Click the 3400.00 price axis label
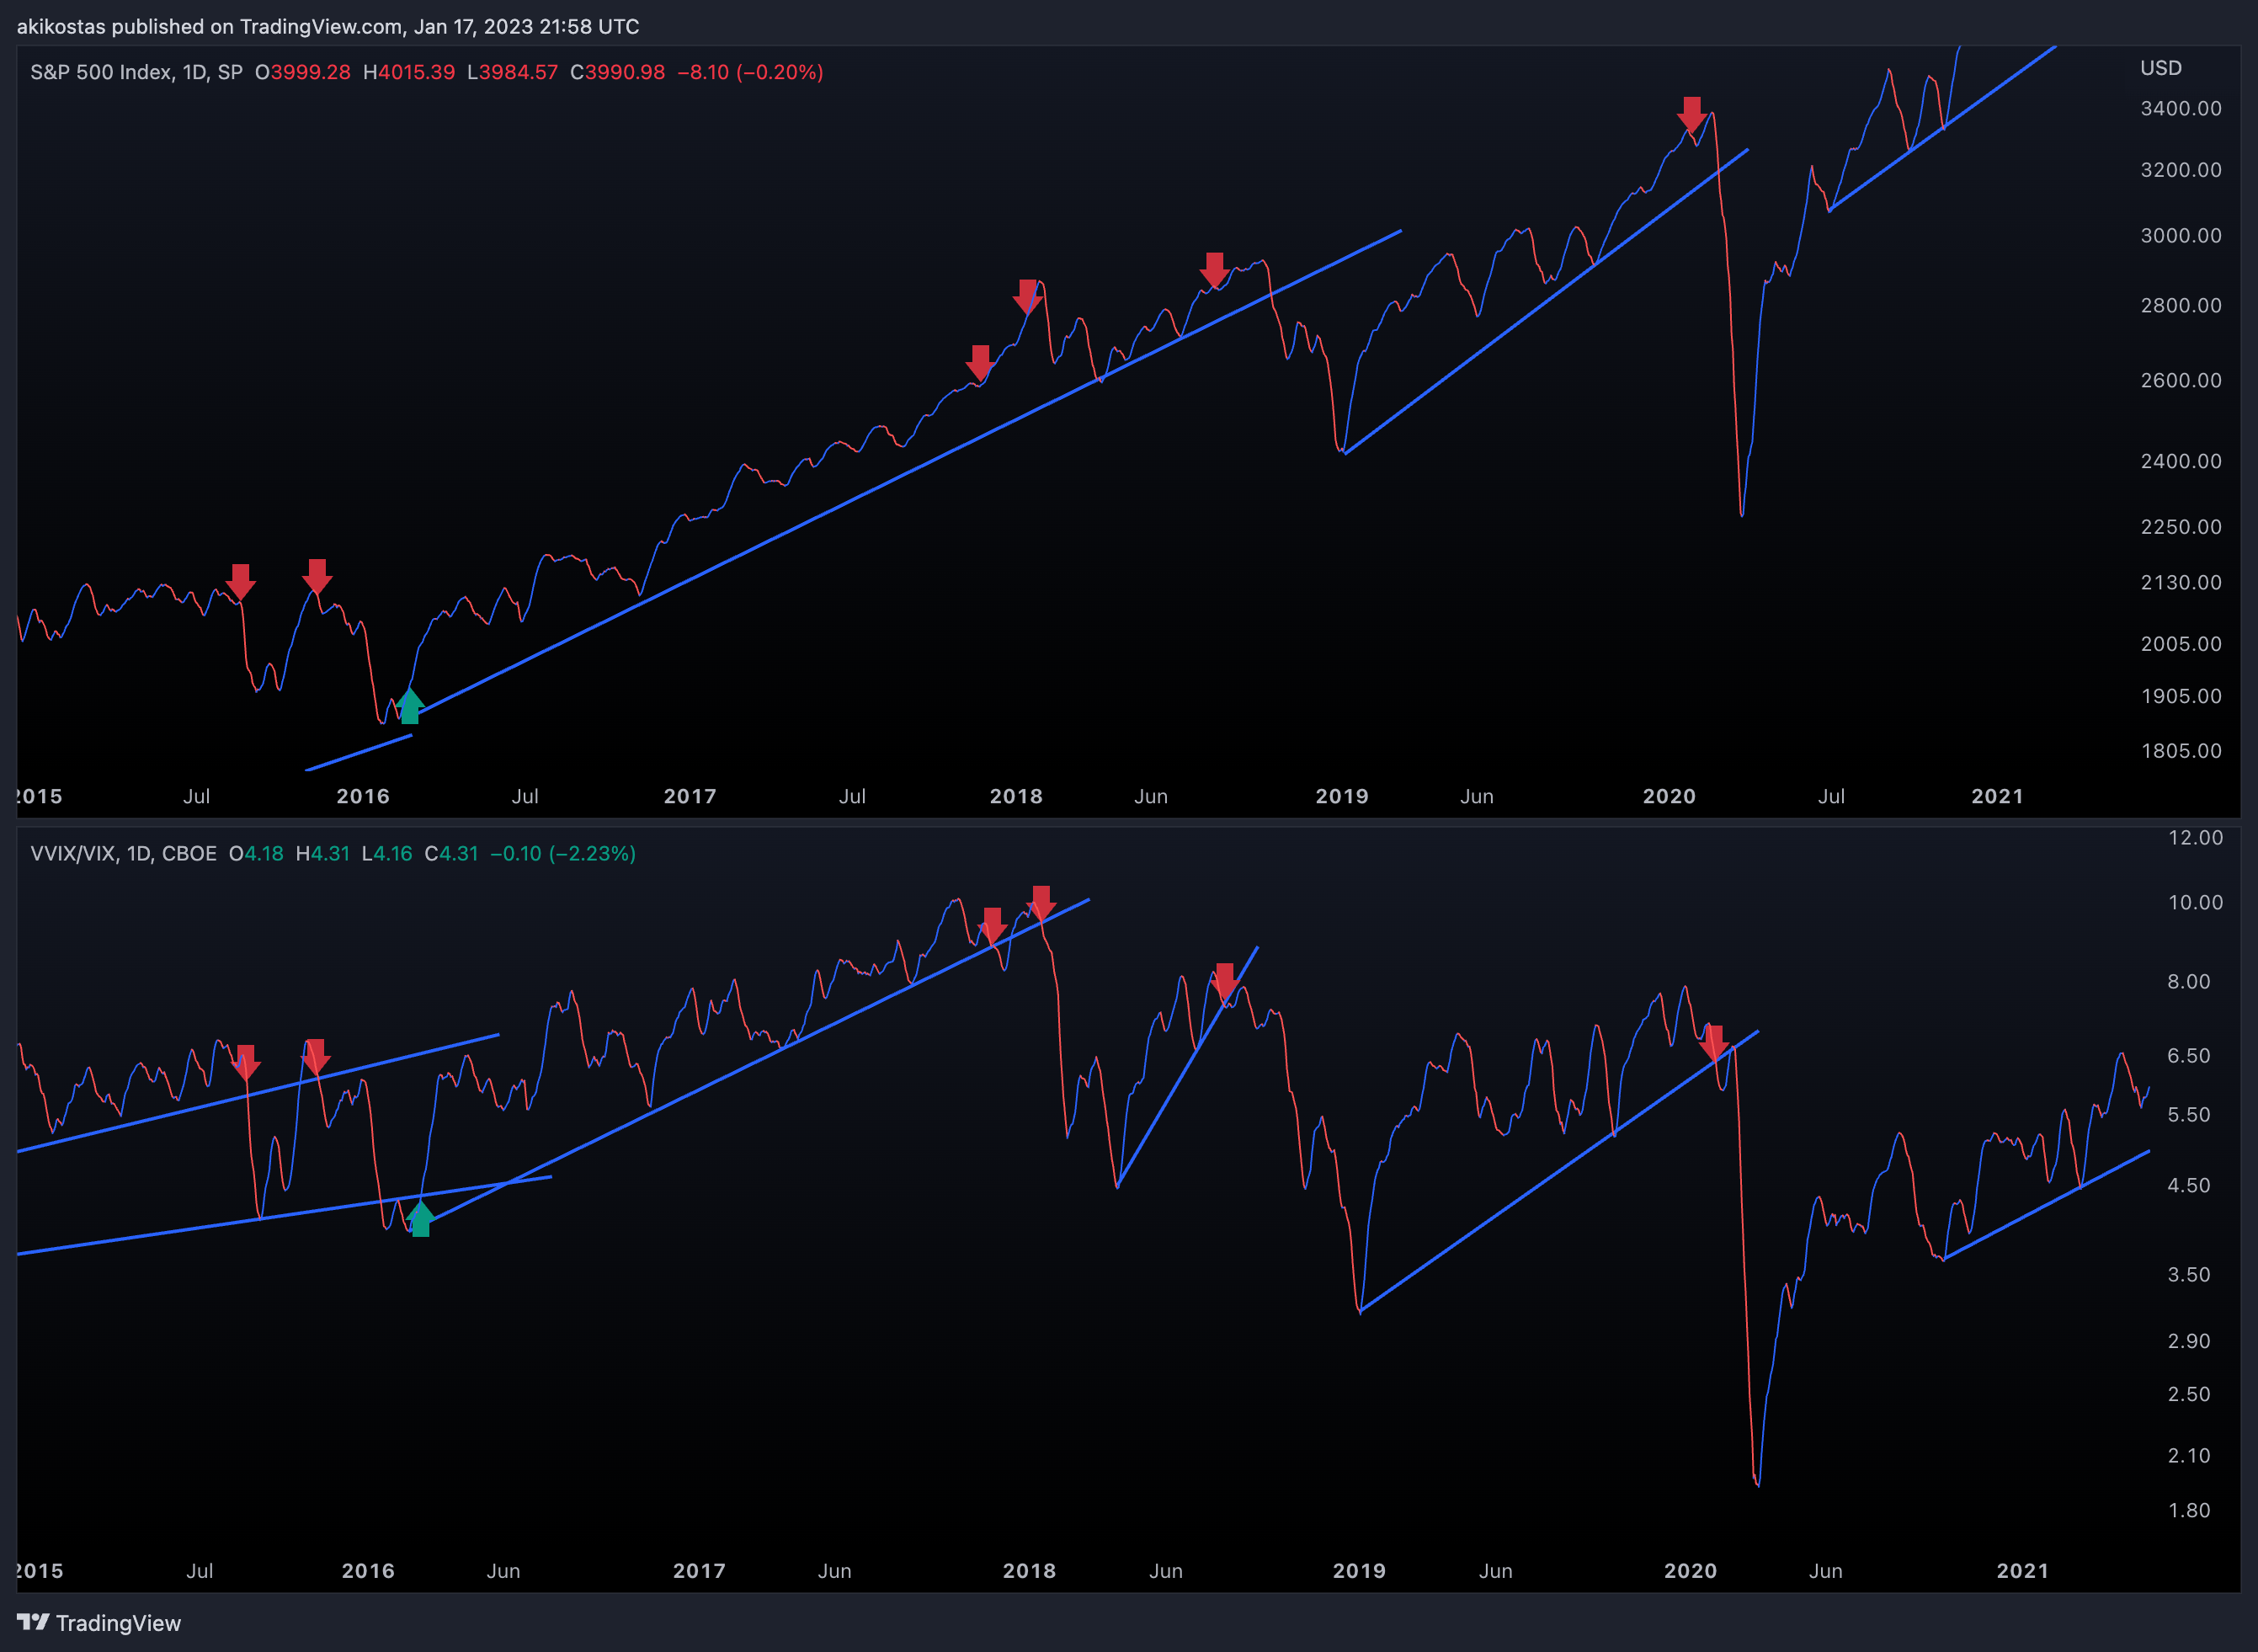Image resolution: width=2258 pixels, height=1652 pixels. 2181,108
